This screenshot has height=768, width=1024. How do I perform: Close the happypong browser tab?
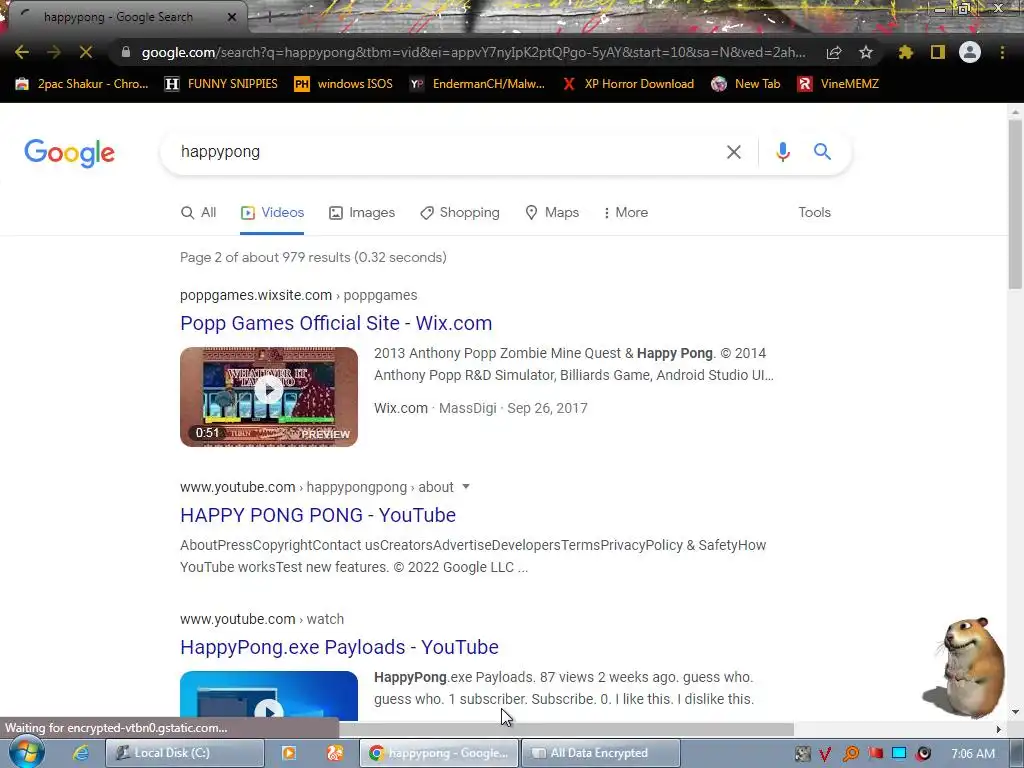232,17
